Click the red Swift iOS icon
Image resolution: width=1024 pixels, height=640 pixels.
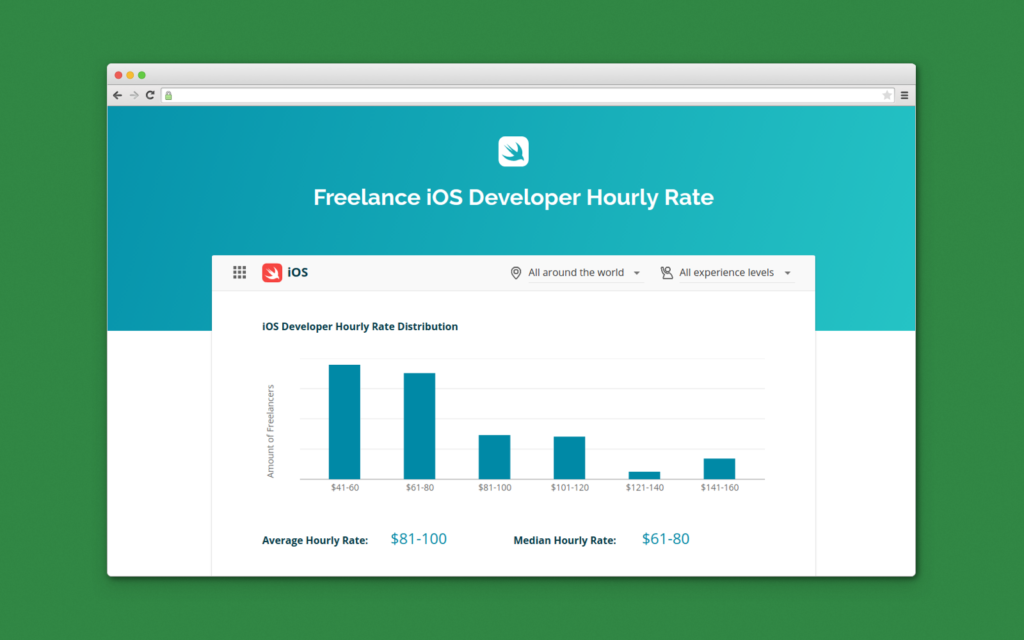(272, 272)
